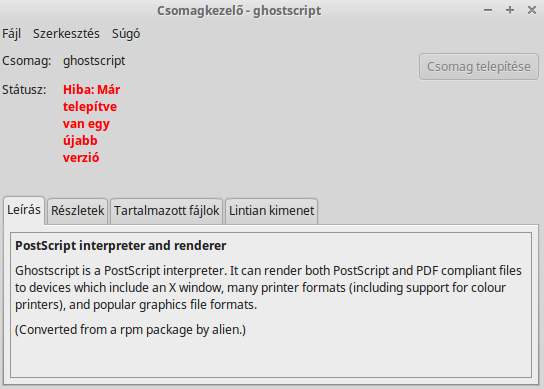Open the Fájl menu

(x=11, y=34)
